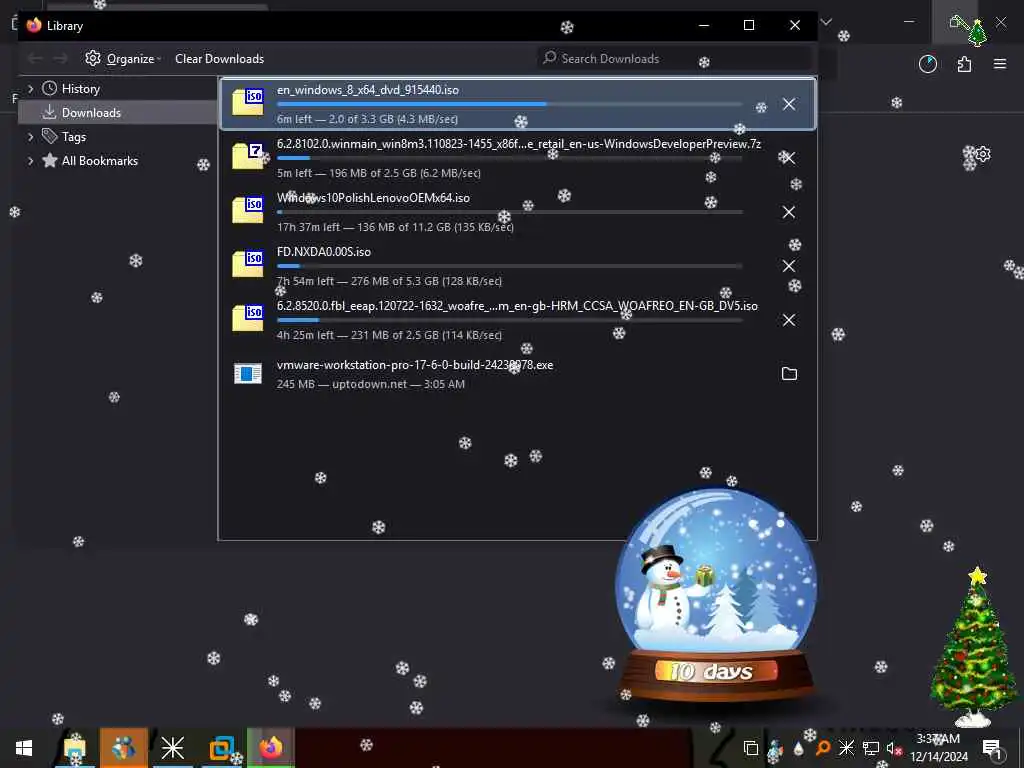Click ISO file icon of WOAFREO_EN-GB_DV5.iso
This screenshot has height=768, width=1024.
click(x=248, y=318)
